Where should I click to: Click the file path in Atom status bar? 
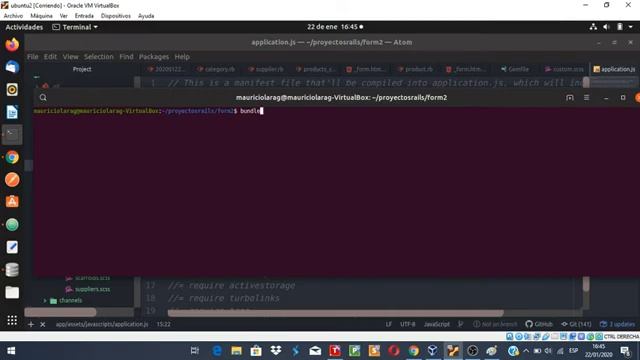[x=102, y=324]
